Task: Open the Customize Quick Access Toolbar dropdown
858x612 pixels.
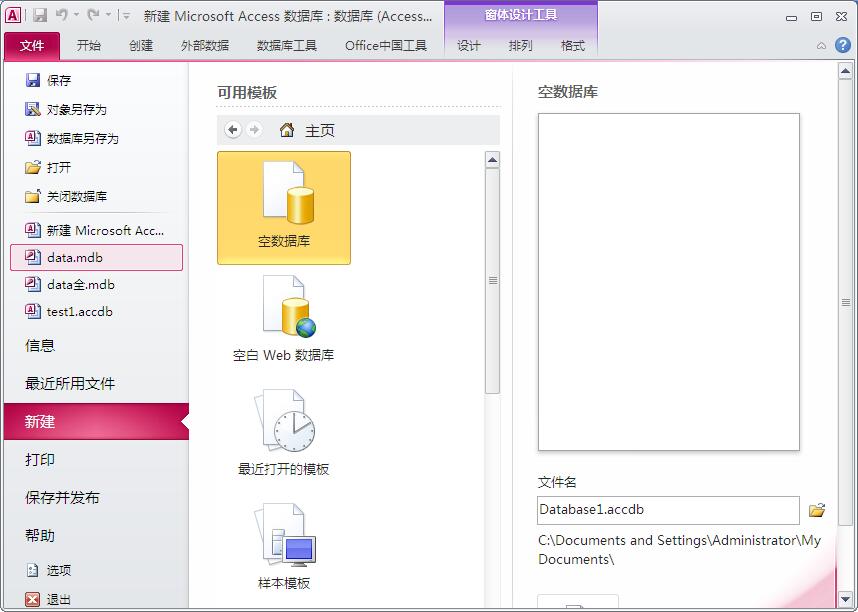Action: (x=126, y=16)
